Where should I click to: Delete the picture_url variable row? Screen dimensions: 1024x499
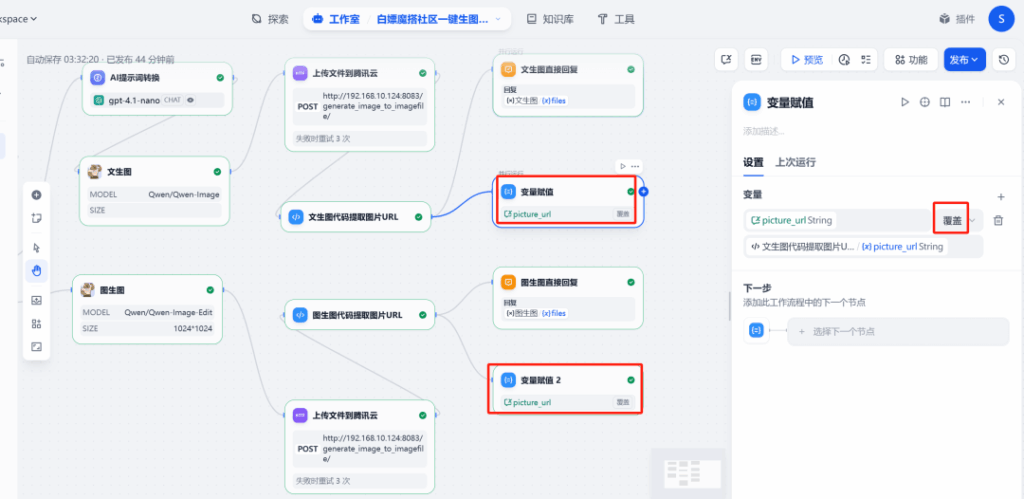click(x=998, y=220)
